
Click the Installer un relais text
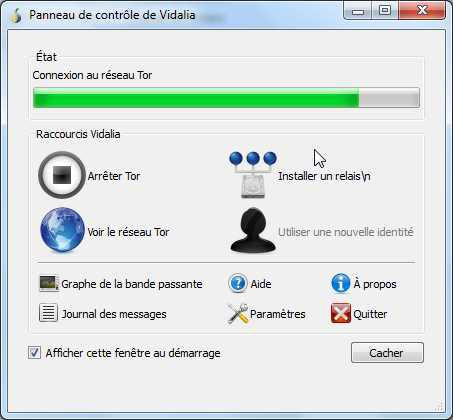324,176
